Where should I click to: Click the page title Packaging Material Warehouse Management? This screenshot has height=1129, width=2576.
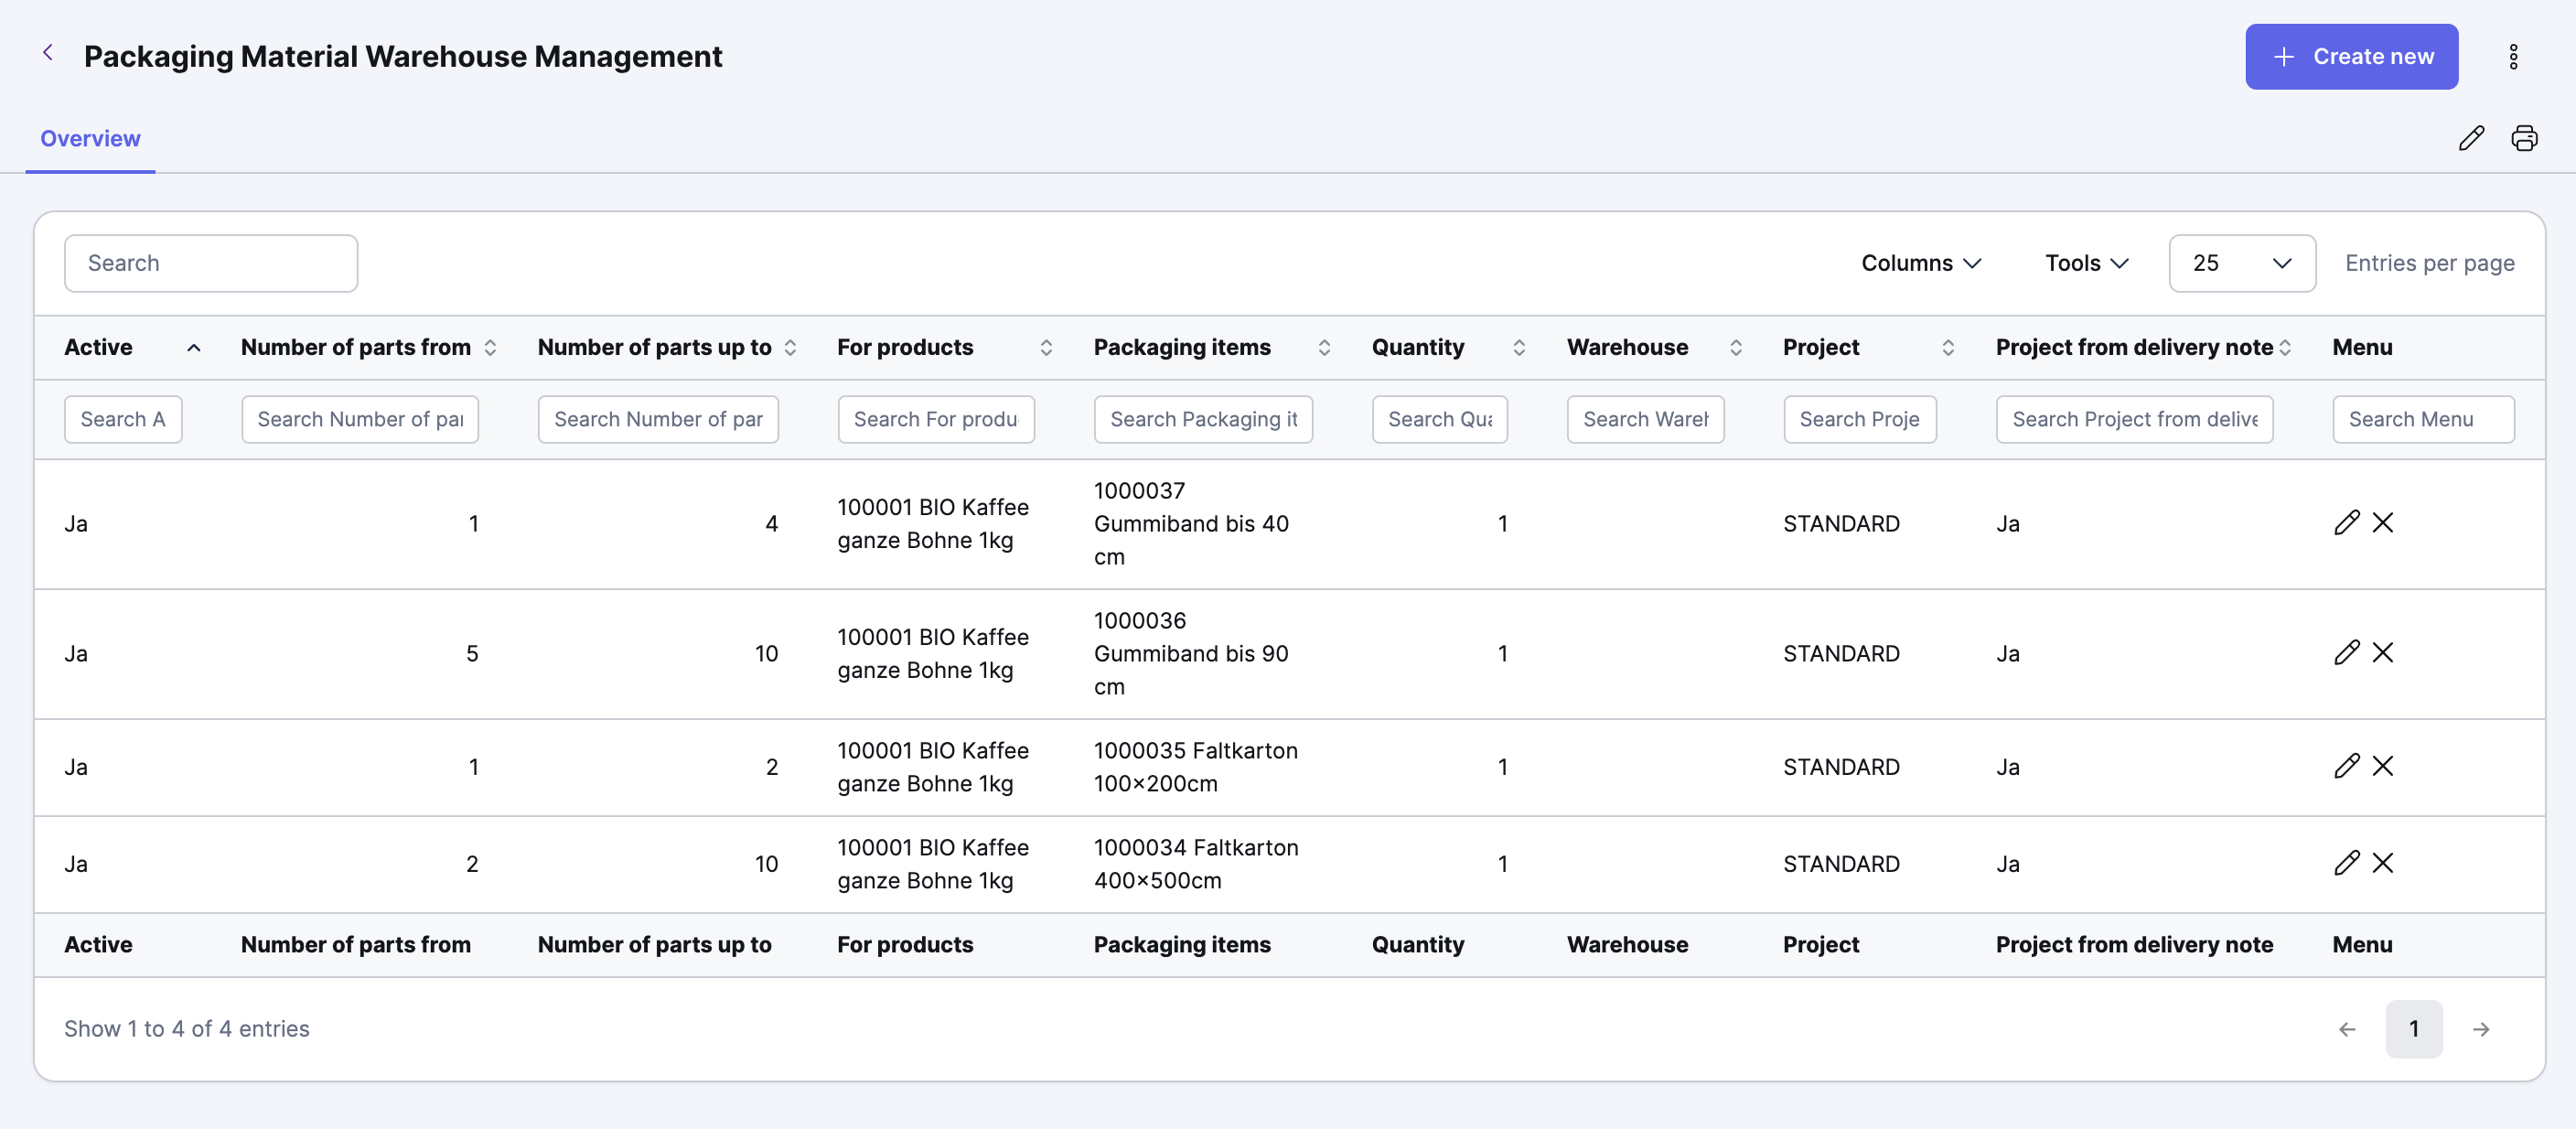pyautogui.click(x=403, y=56)
